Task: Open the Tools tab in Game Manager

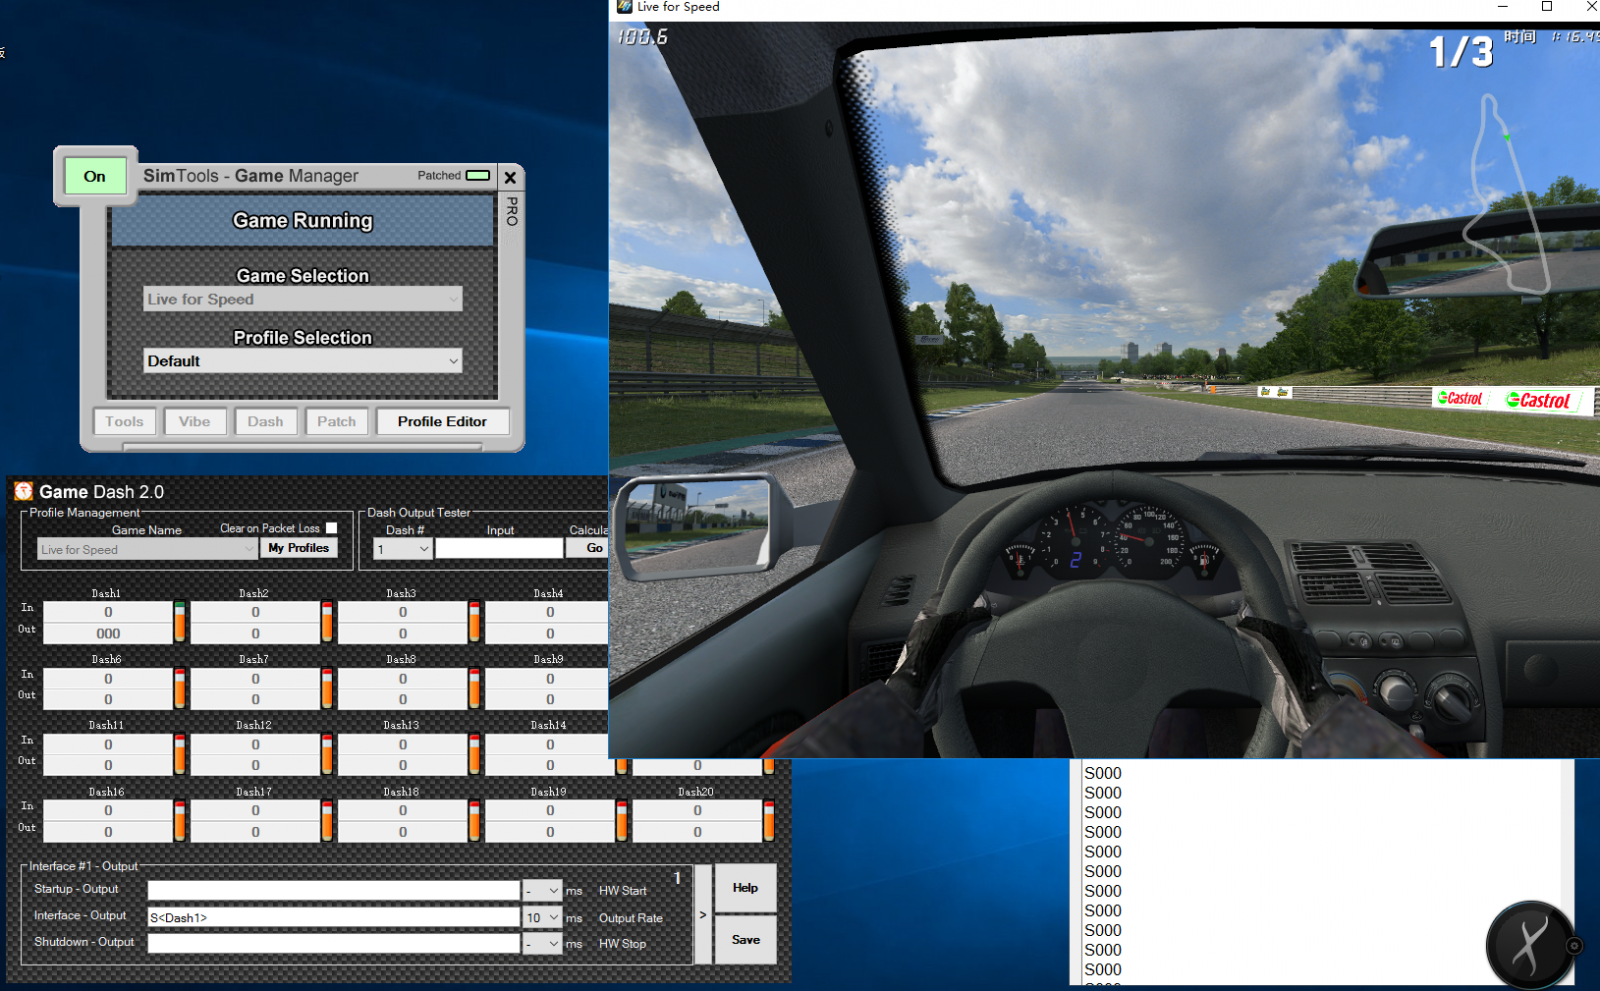Action: click(125, 421)
